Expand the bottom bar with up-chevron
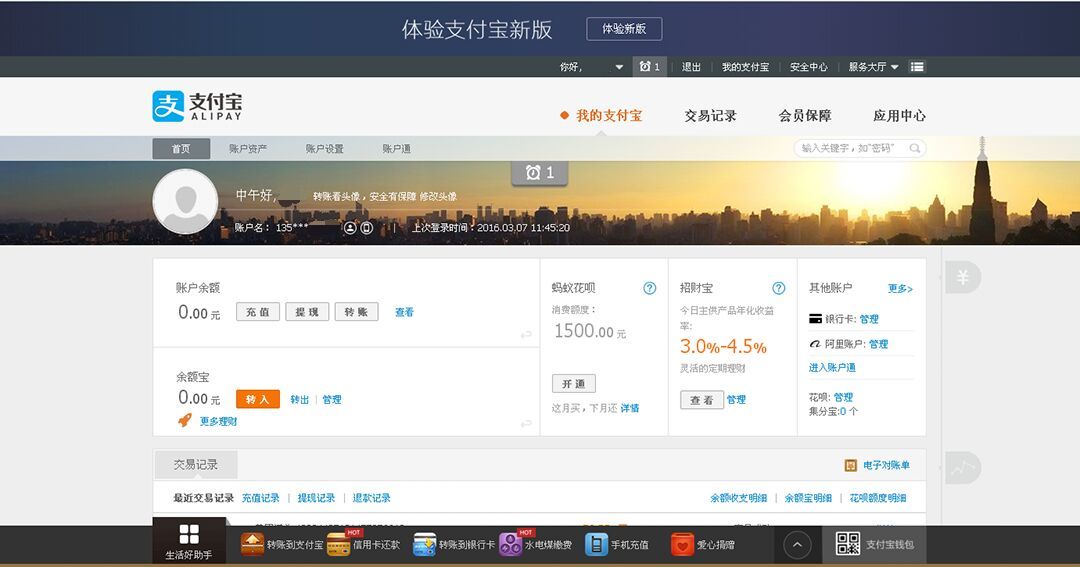Viewport: 1080px width, 567px height. click(796, 544)
